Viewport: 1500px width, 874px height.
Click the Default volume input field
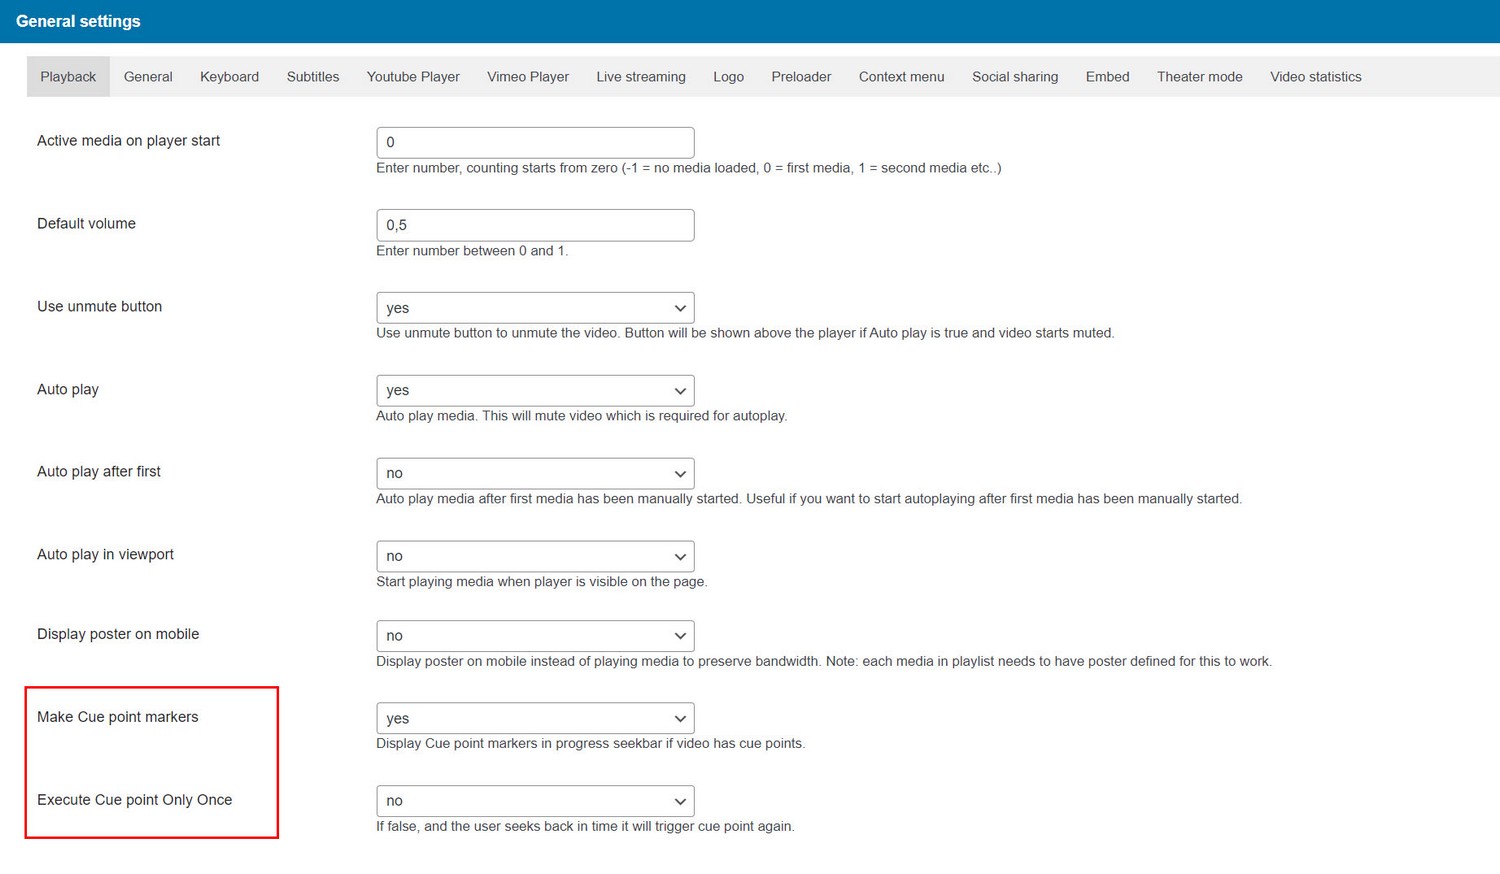(535, 225)
